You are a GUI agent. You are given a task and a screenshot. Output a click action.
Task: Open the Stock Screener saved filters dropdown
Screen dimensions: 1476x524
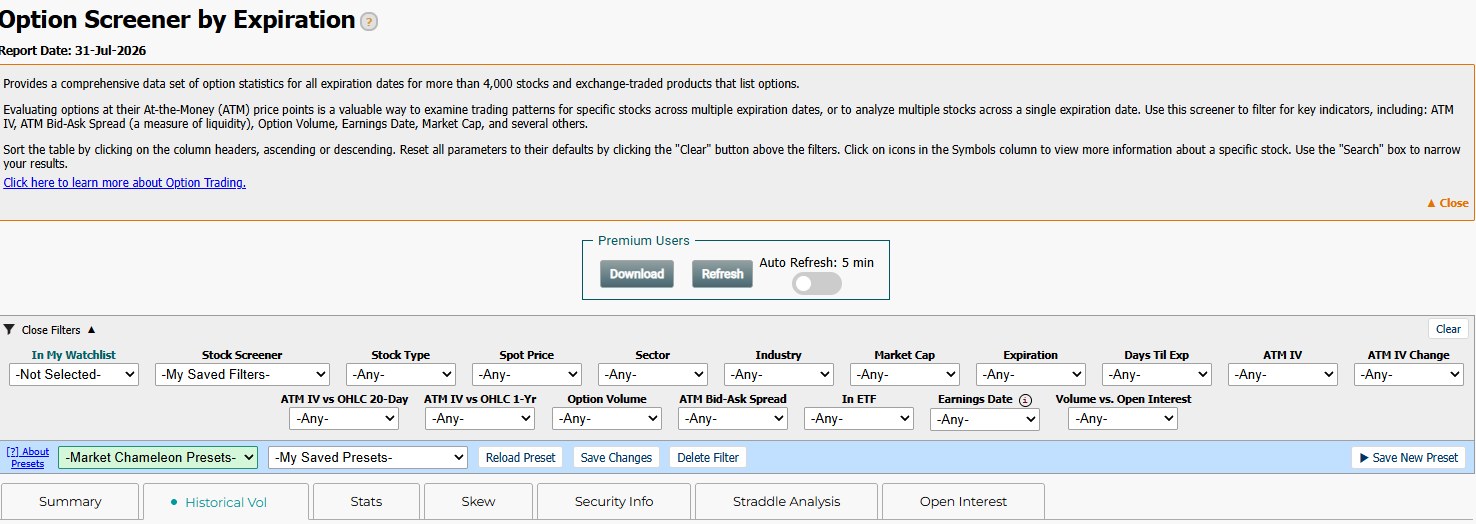(242, 374)
